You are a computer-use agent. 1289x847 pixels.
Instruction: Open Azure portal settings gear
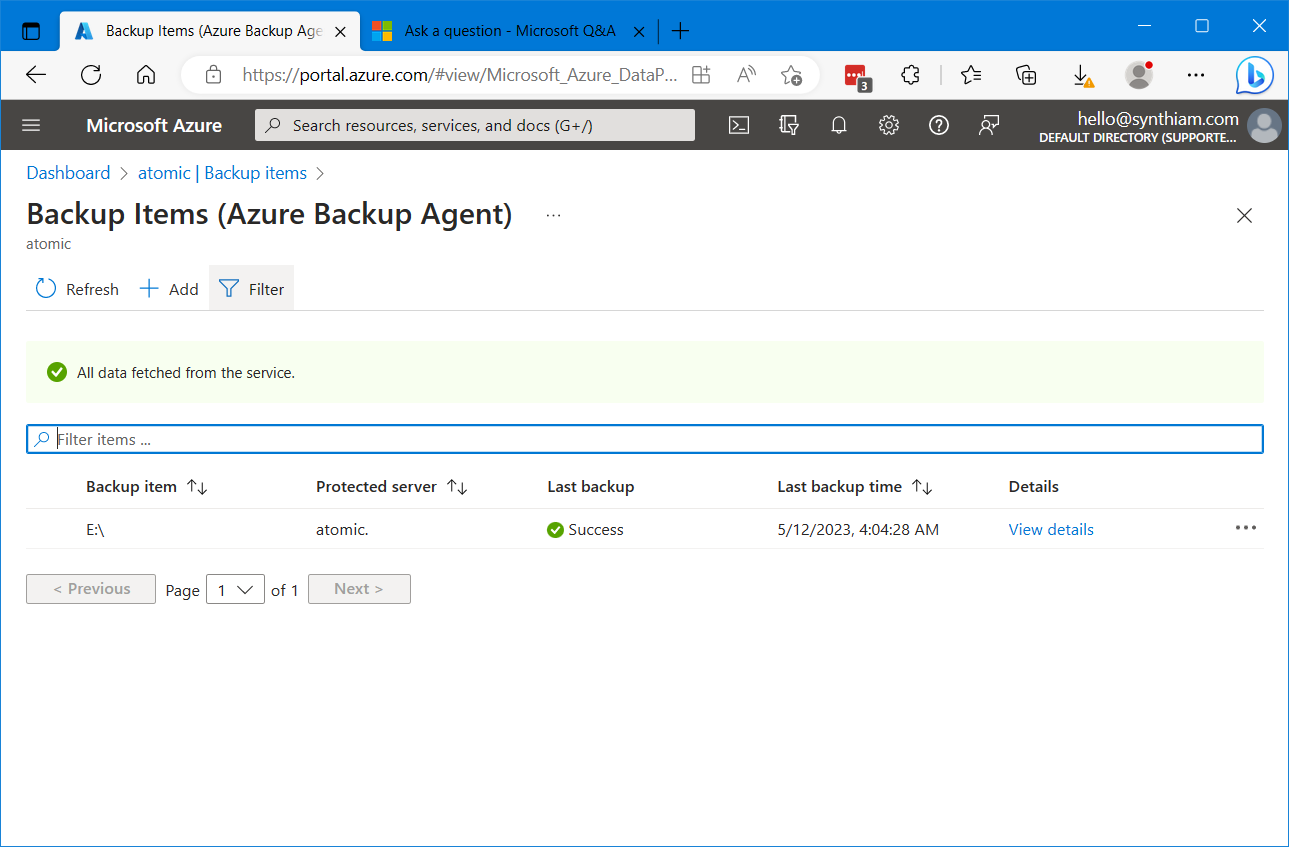tap(889, 125)
